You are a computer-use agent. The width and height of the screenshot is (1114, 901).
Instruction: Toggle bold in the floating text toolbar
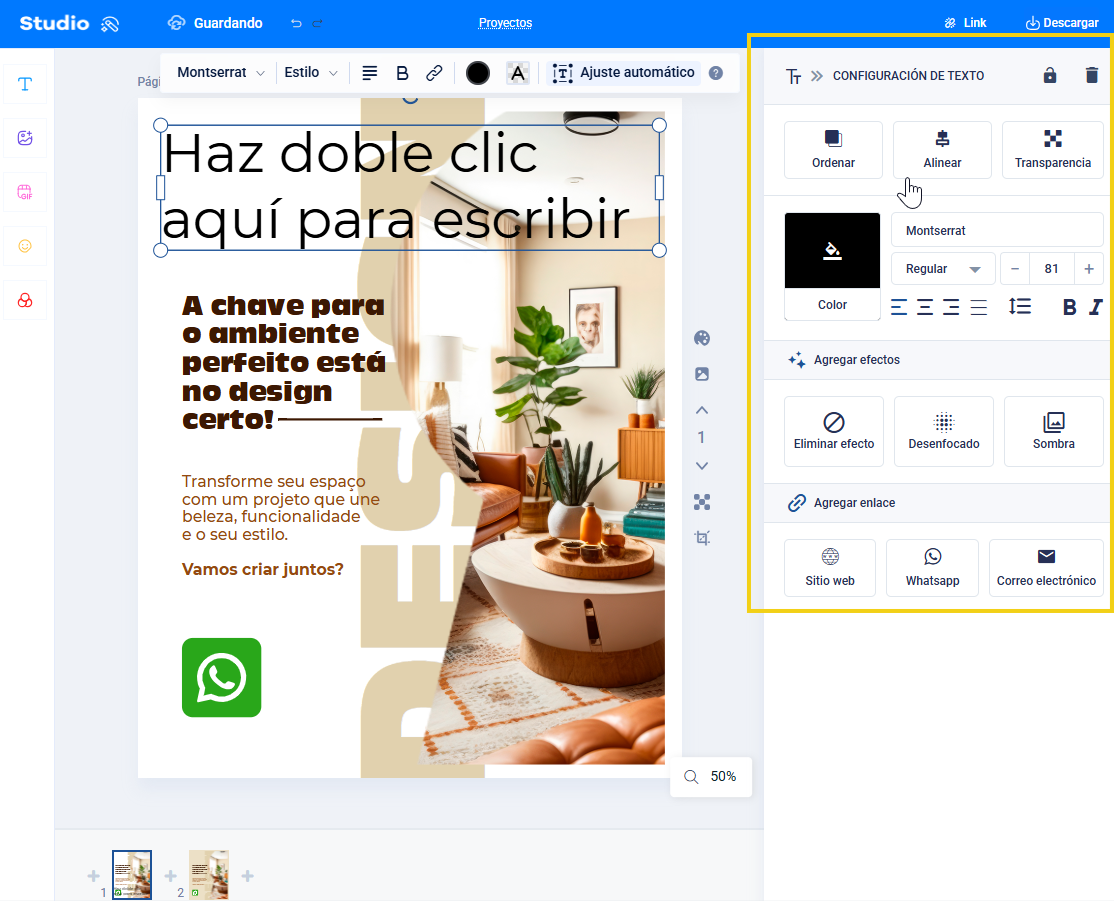402,72
